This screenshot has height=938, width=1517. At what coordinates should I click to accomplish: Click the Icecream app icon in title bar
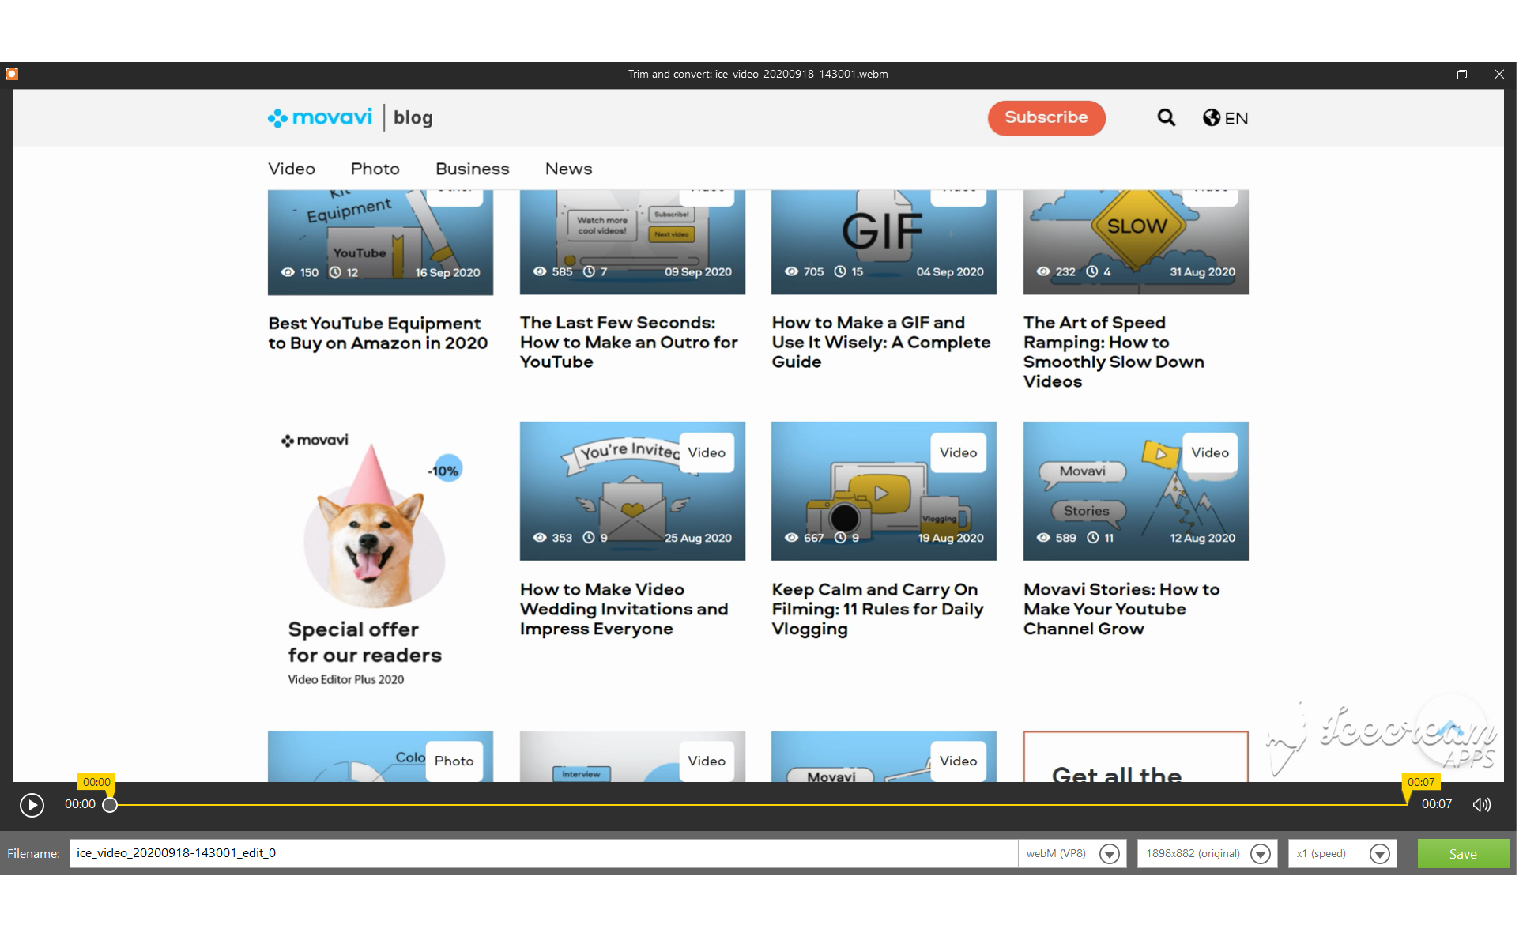[12, 74]
